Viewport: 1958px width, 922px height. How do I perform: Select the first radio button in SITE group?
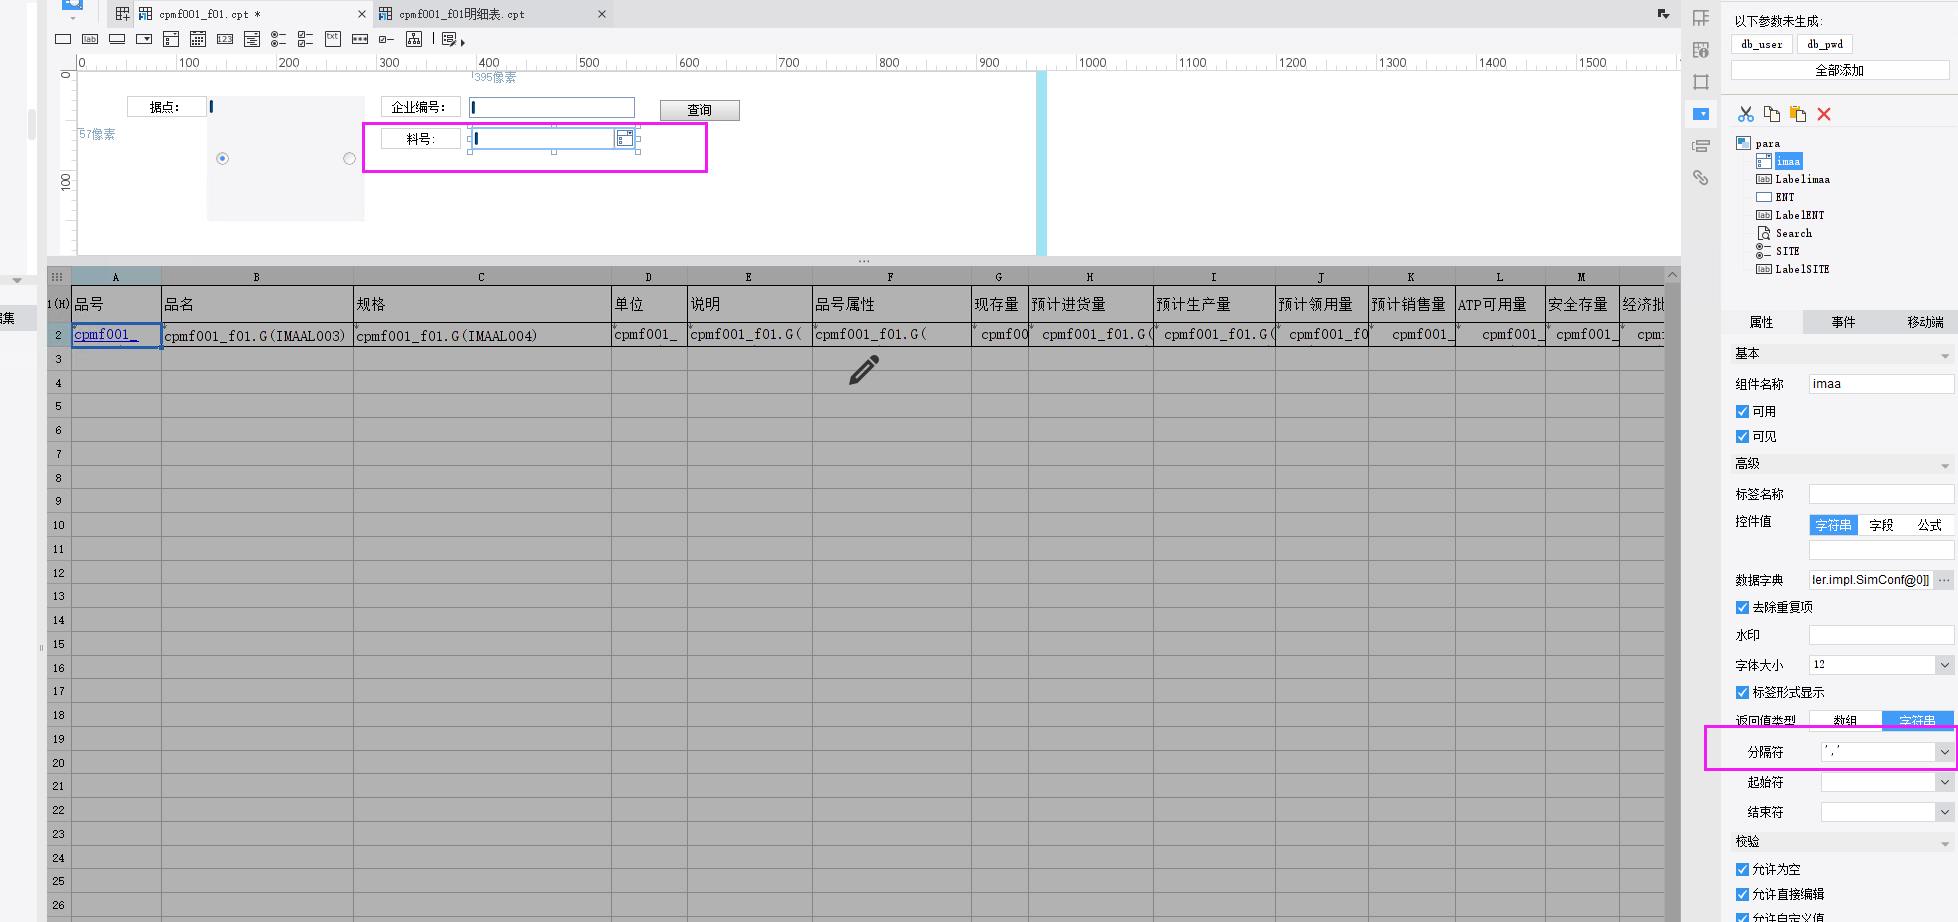[x=222, y=158]
